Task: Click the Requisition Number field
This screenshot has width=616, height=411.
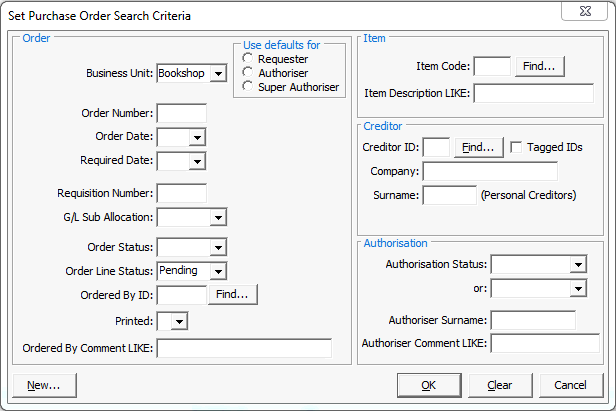Action: [182, 193]
